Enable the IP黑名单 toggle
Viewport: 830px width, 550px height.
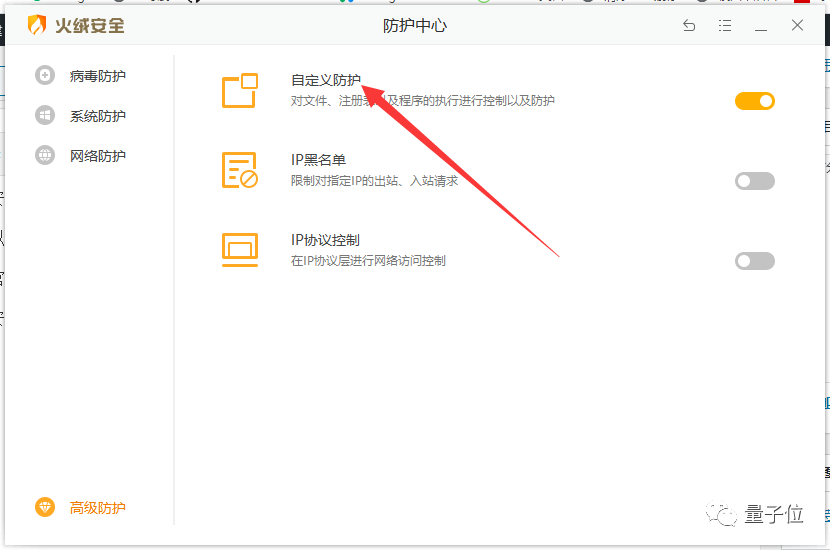coord(754,181)
